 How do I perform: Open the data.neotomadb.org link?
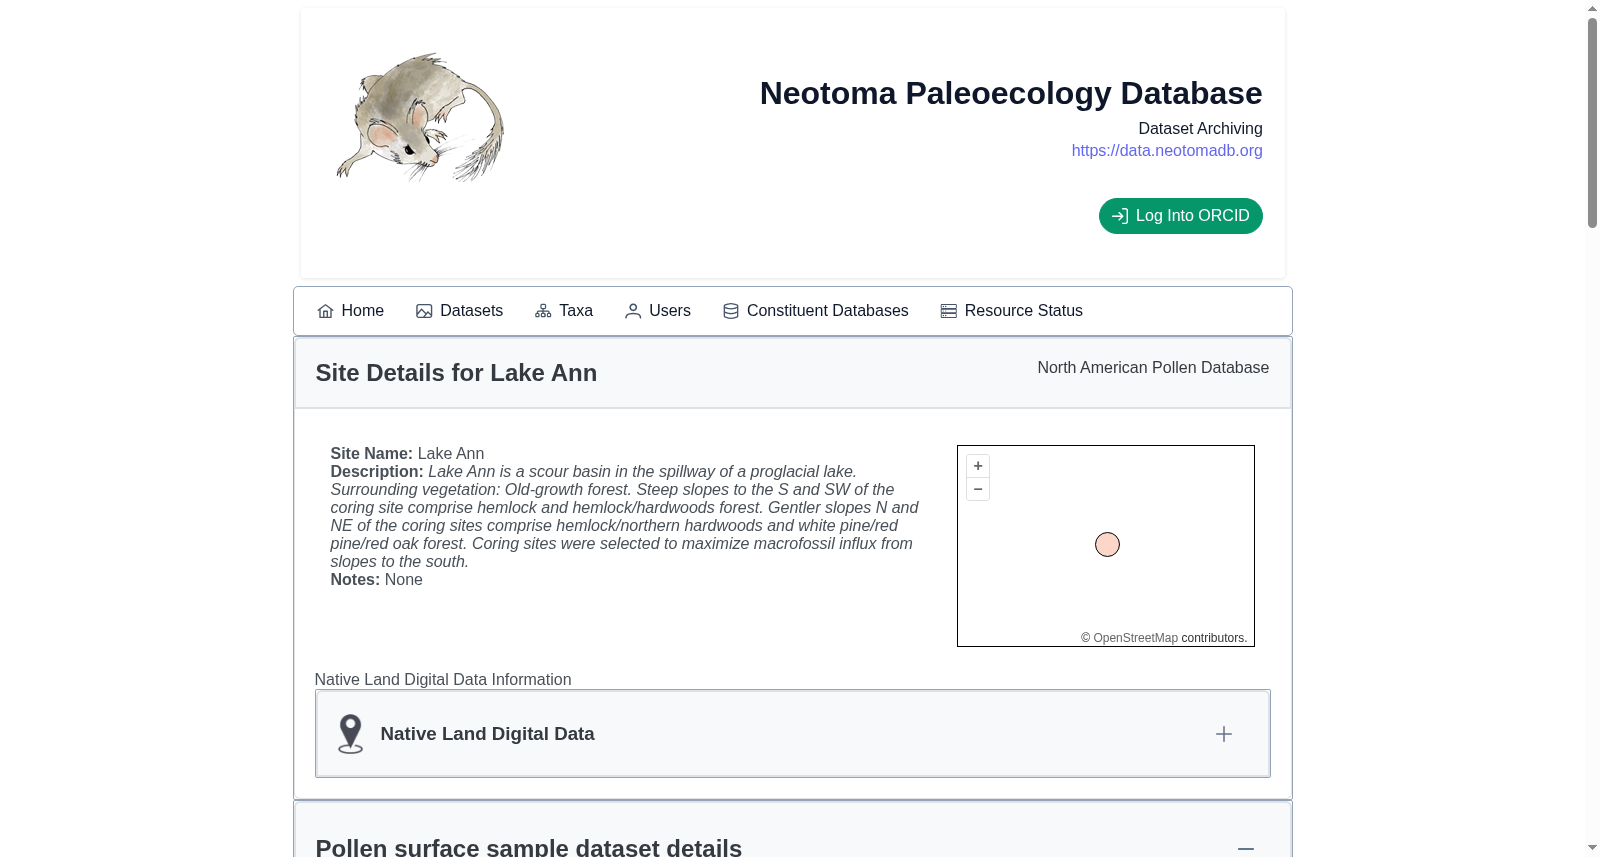point(1167,151)
